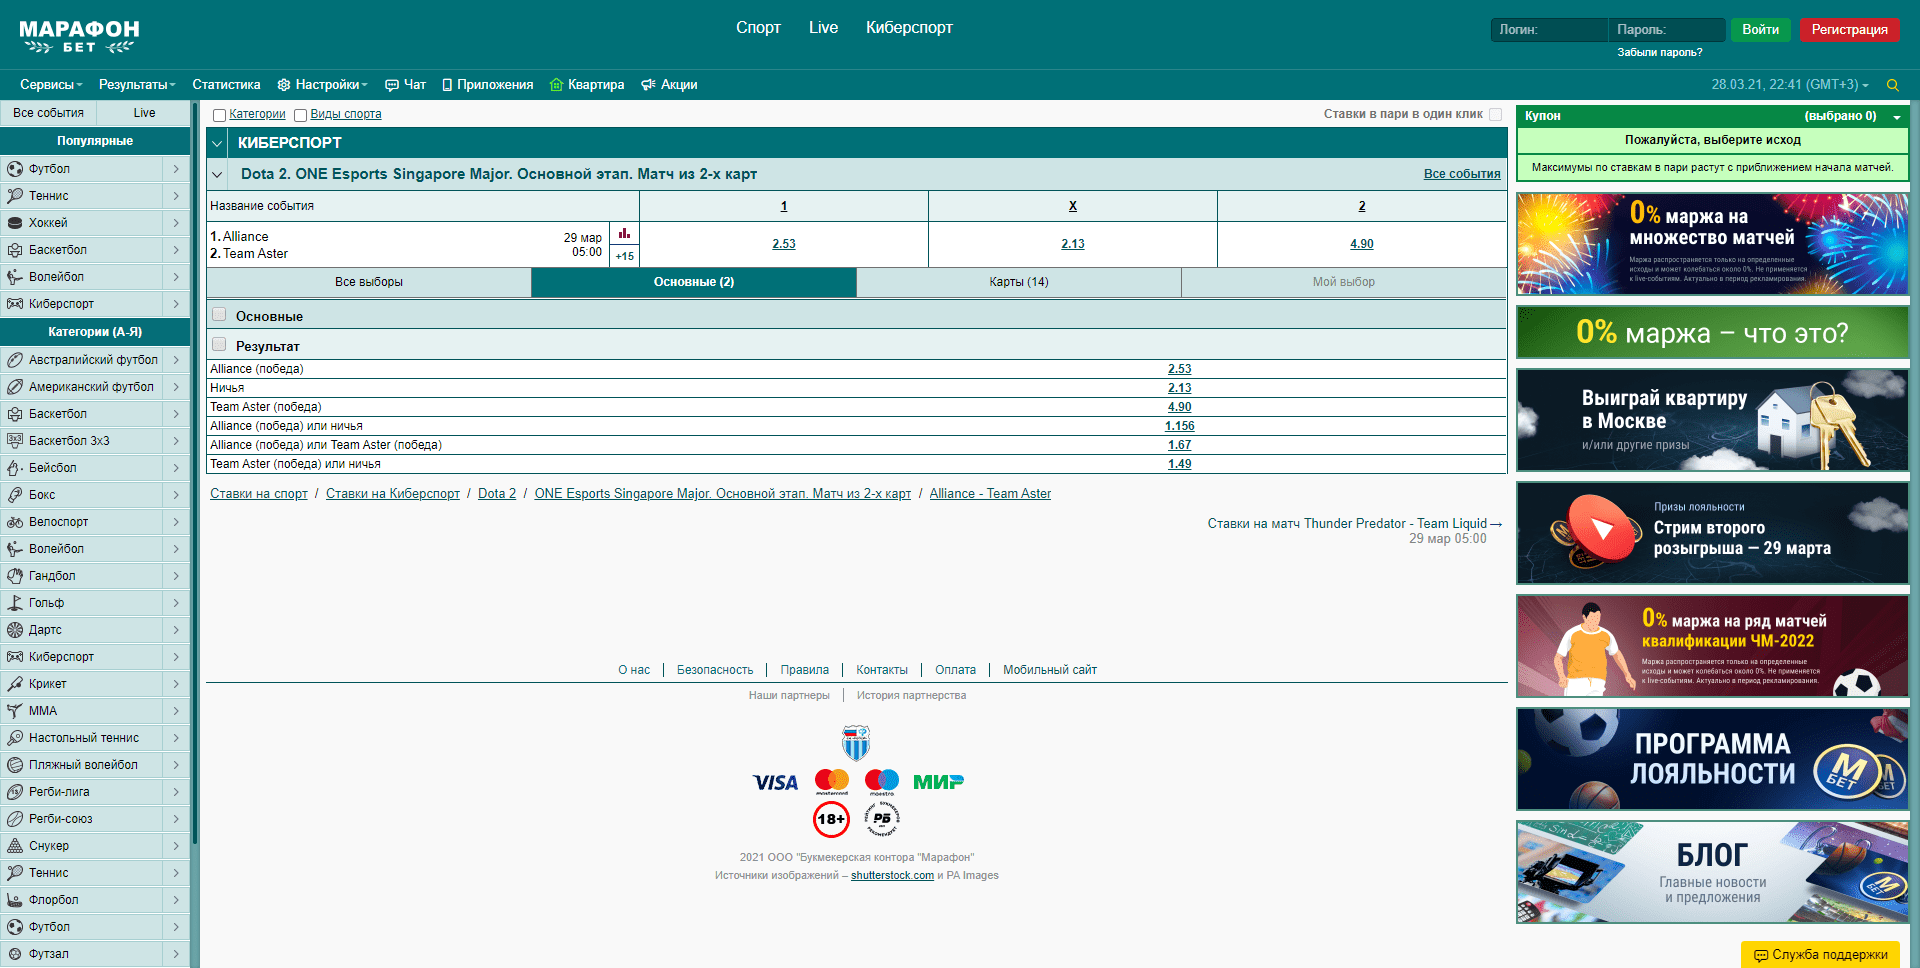1920x968 pixels.
Task: Toggle the Виды спорта checkbox
Action: click(x=300, y=115)
